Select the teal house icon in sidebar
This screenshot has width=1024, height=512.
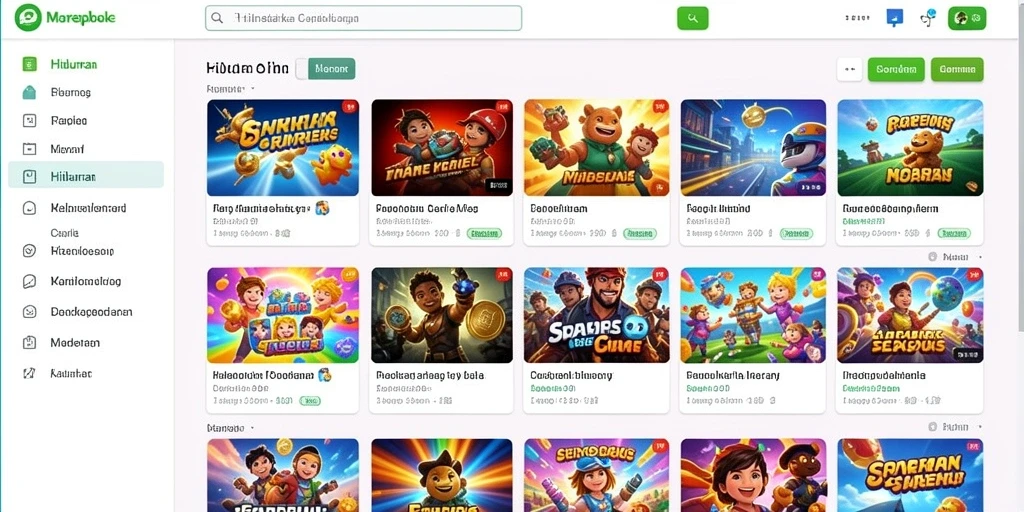(x=29, y=92)
